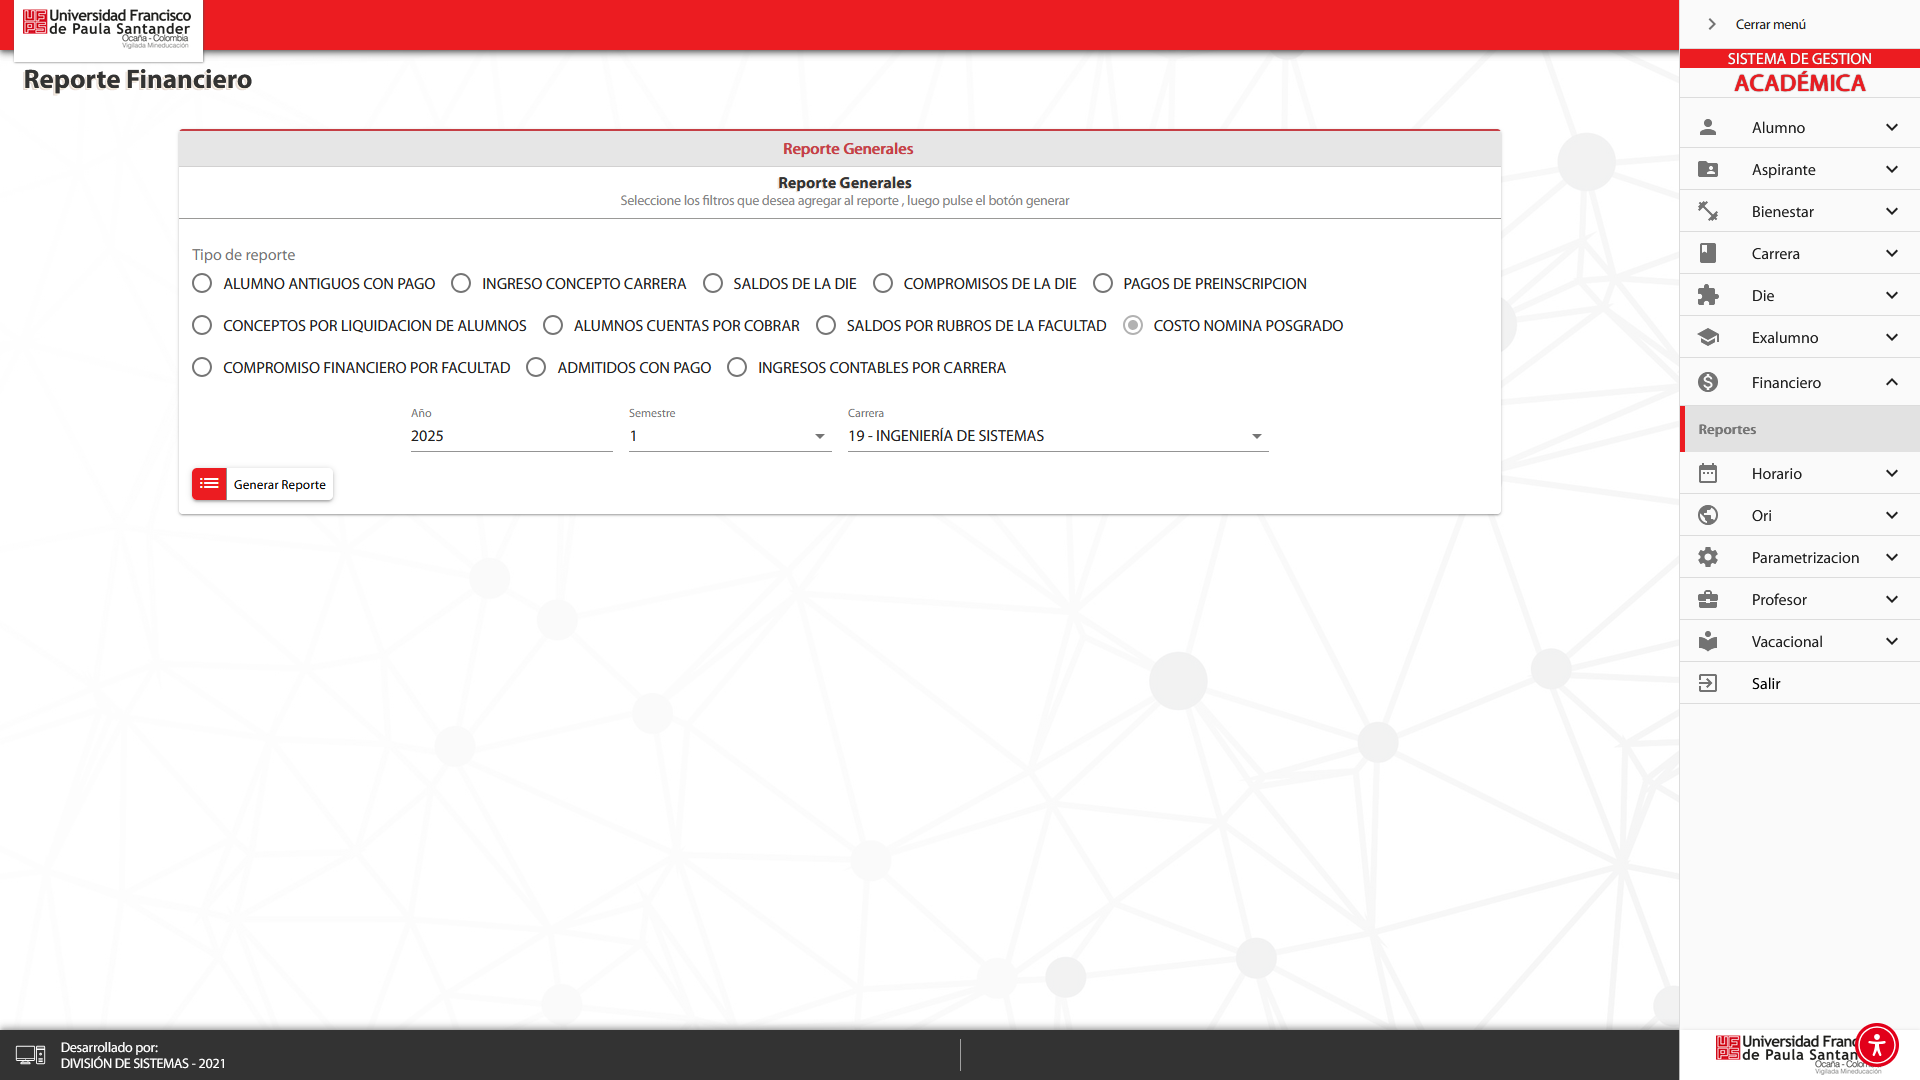The width and height of the screenshot is (1920, 1080).
Task: Click the Horario calendar icon
Action: coord(1708,473)
